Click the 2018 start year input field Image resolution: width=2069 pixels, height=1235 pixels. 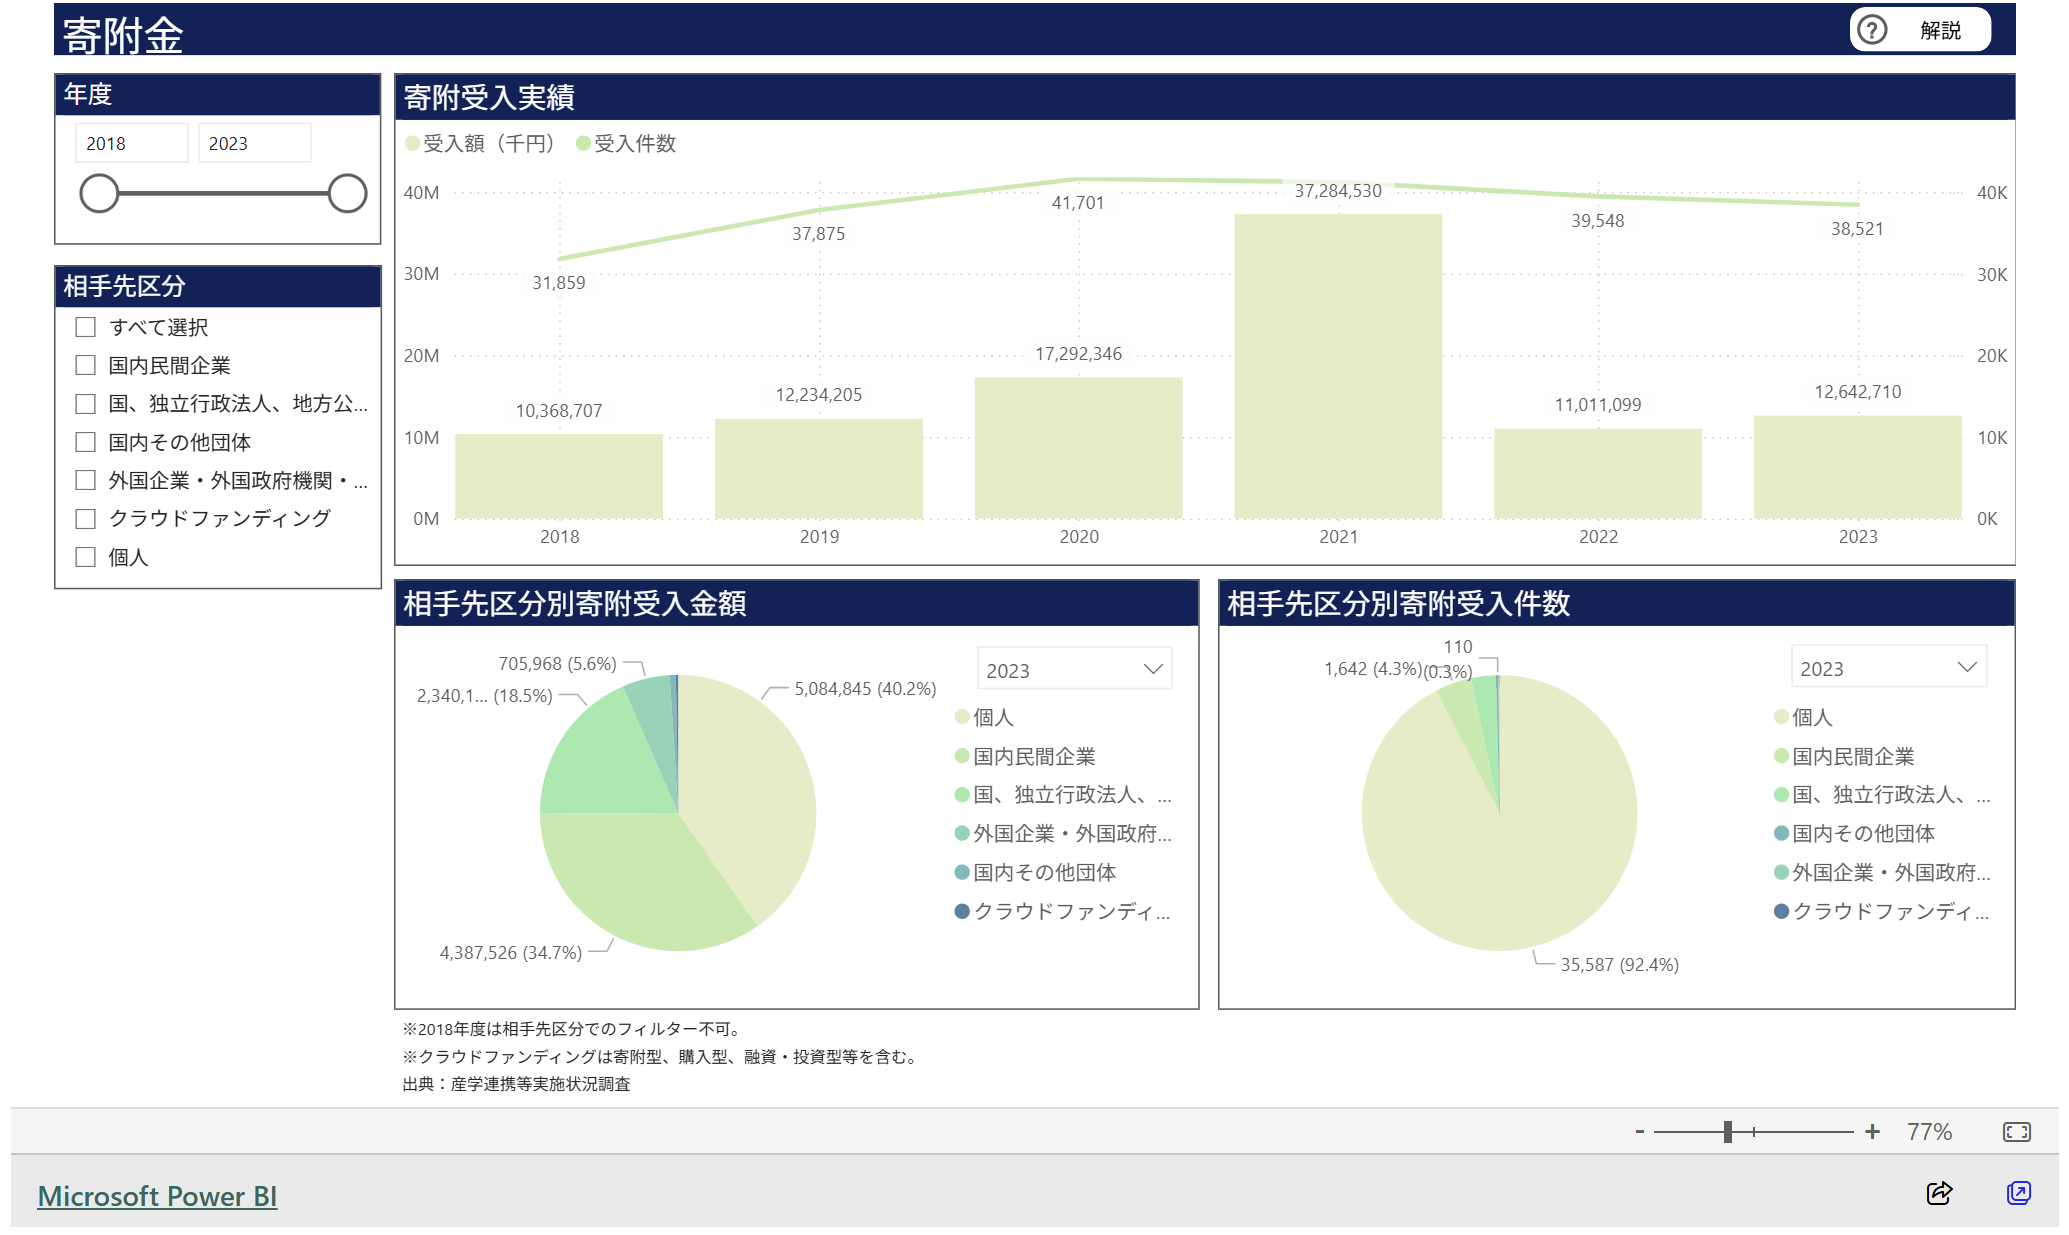click(130, 143)
